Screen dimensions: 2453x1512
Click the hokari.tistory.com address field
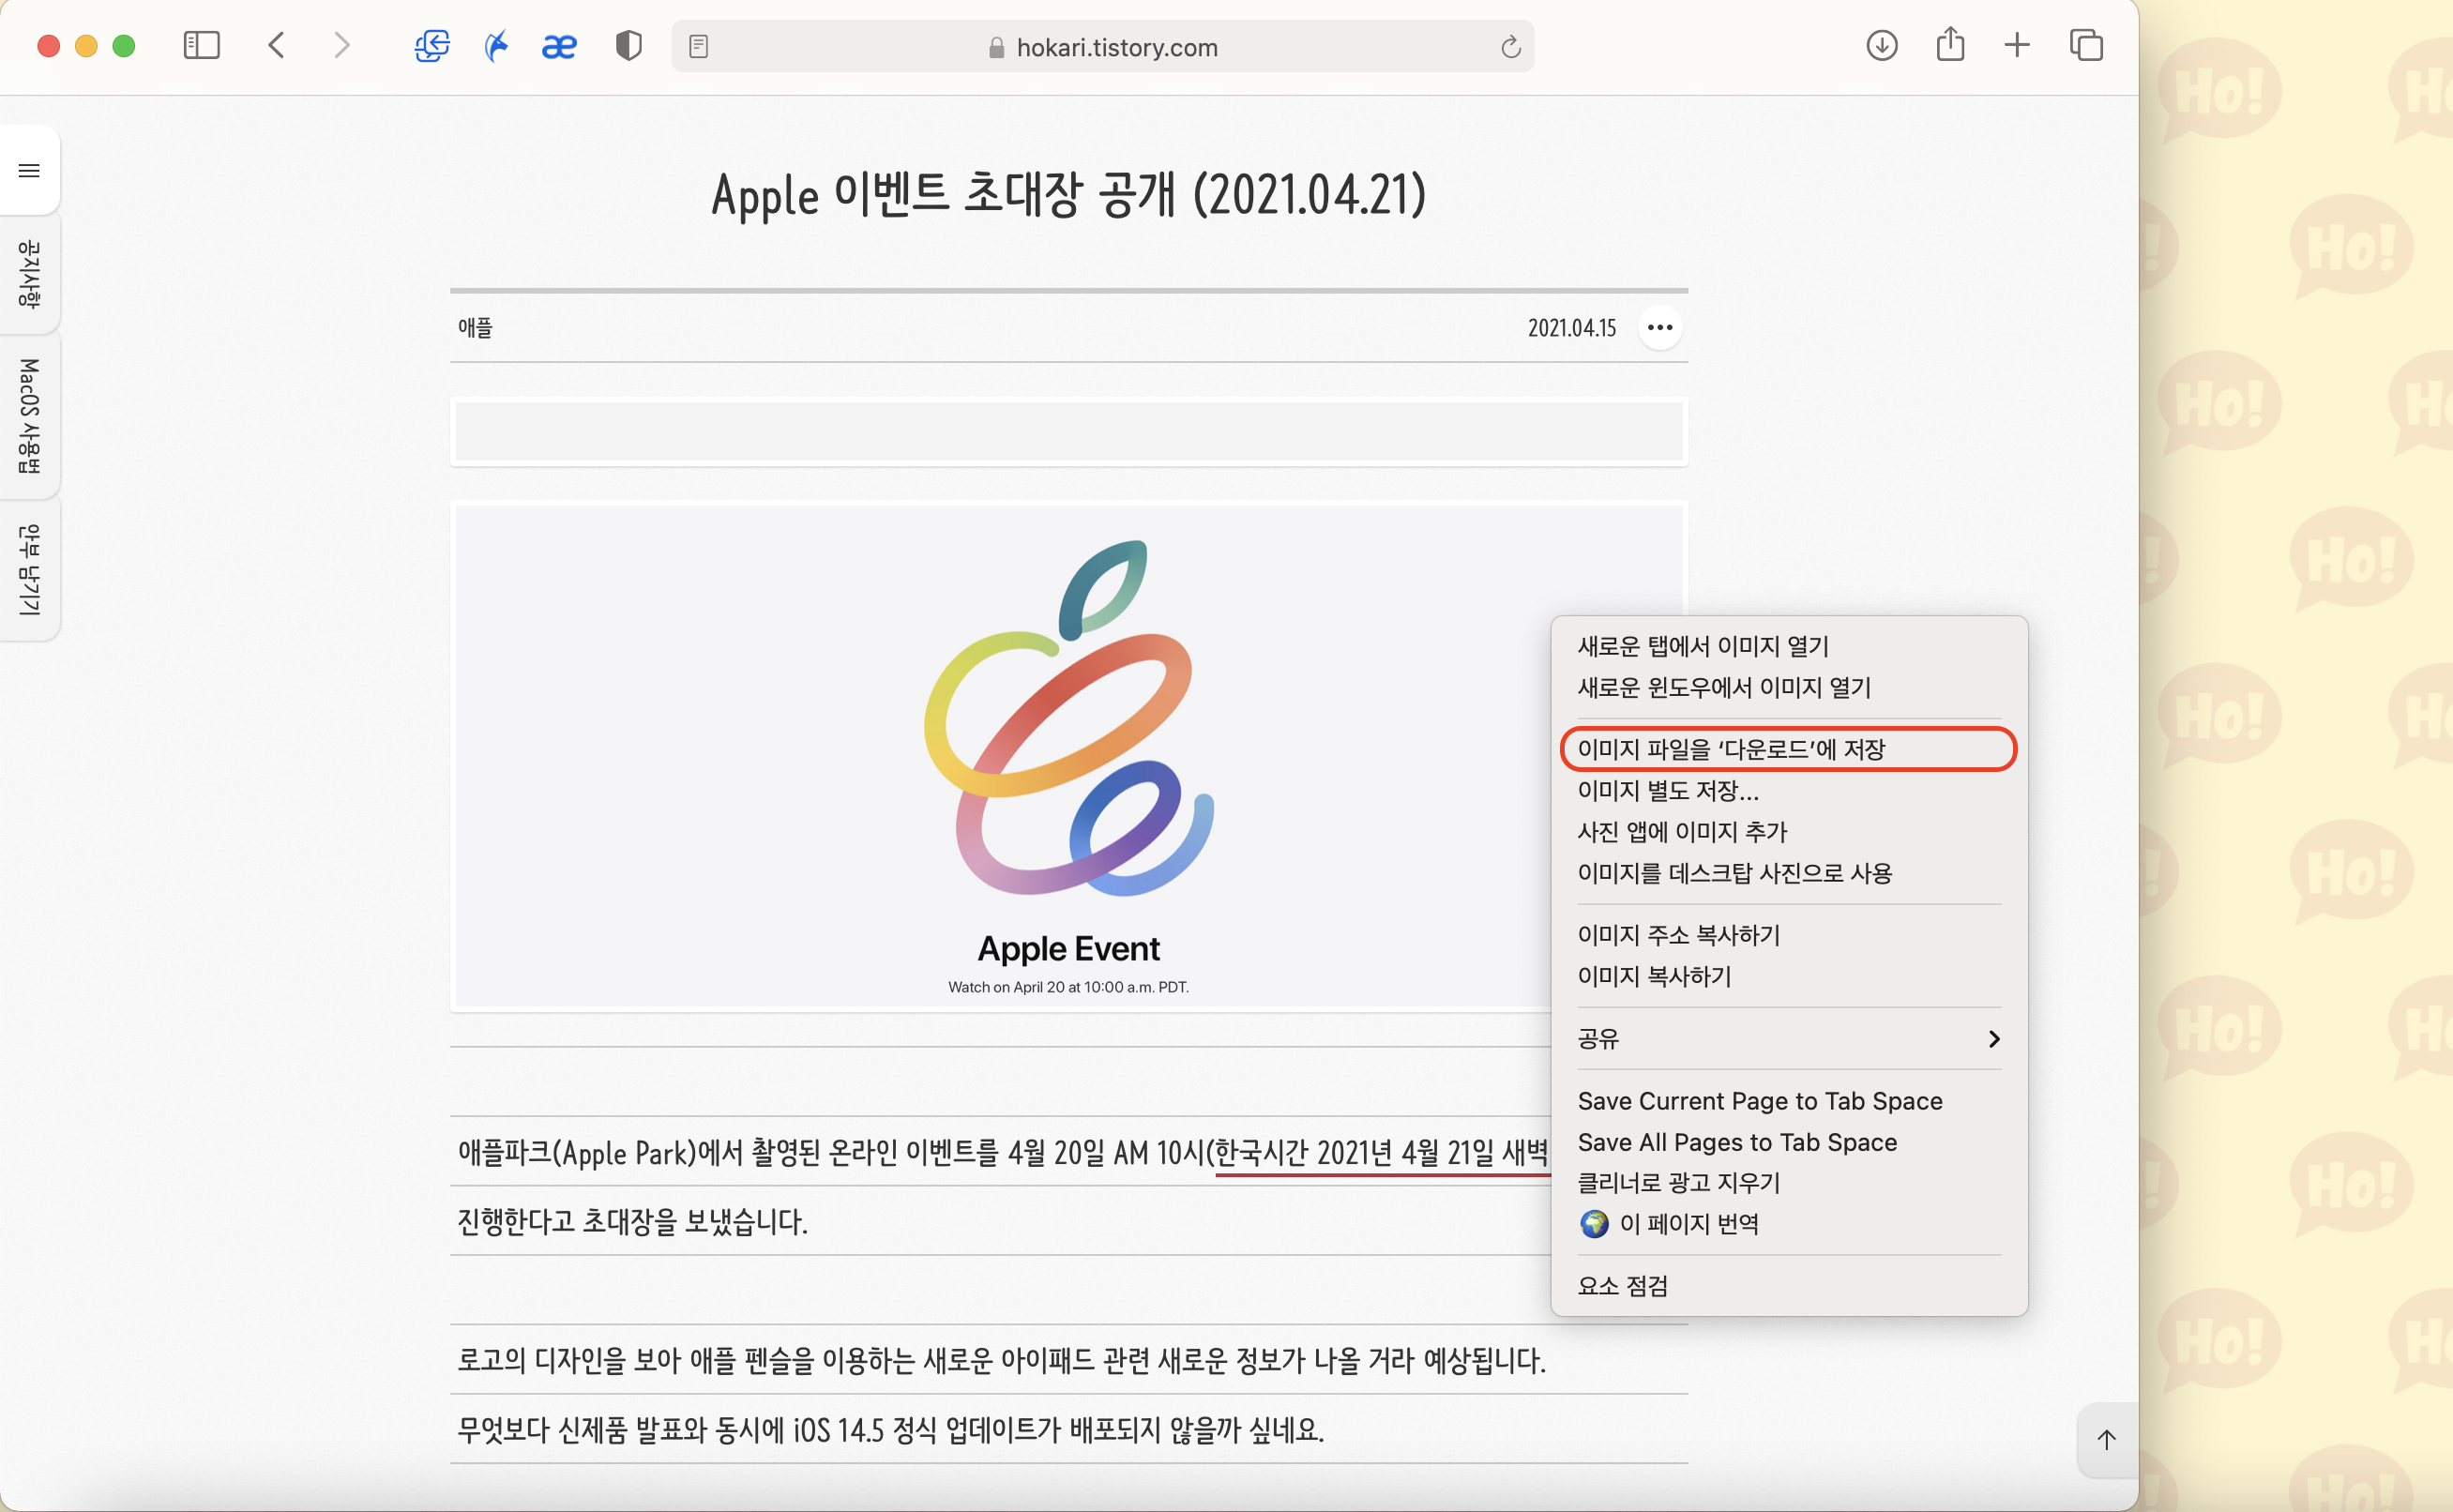pos(1115,47)
